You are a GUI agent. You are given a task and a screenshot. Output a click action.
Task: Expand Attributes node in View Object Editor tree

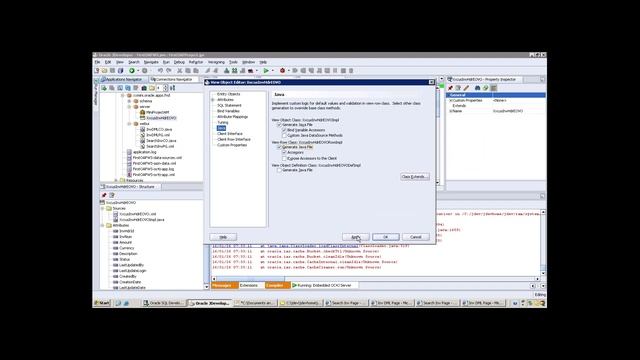213,100
